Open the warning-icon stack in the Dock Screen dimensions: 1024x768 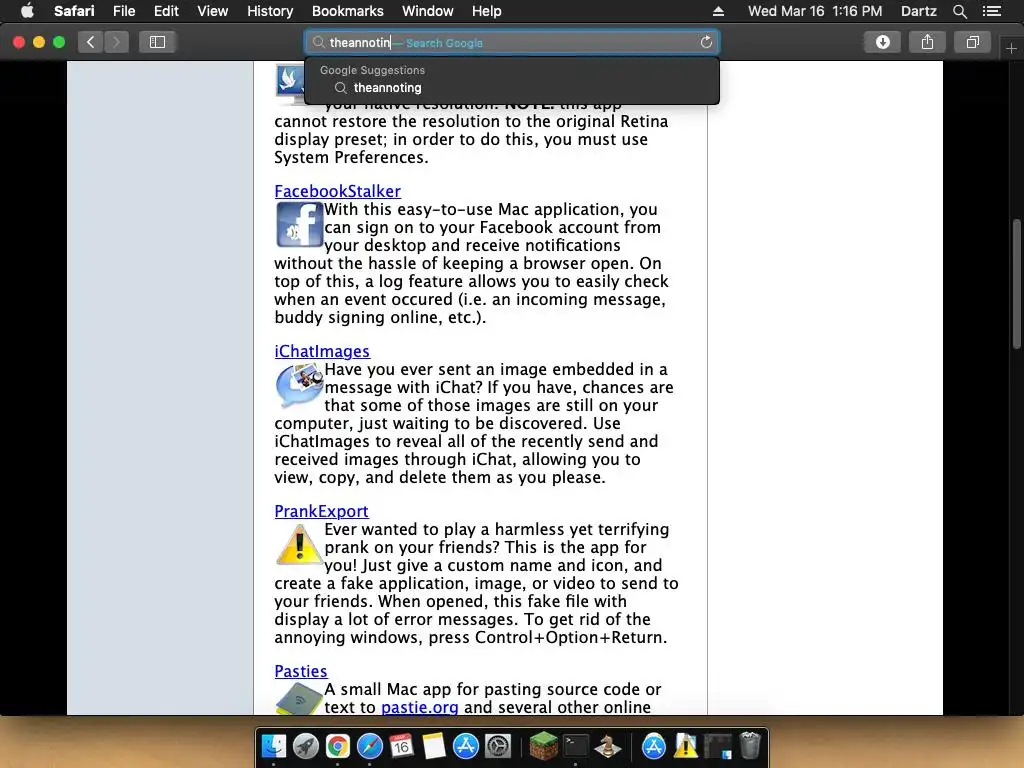(x=686, y=746)
